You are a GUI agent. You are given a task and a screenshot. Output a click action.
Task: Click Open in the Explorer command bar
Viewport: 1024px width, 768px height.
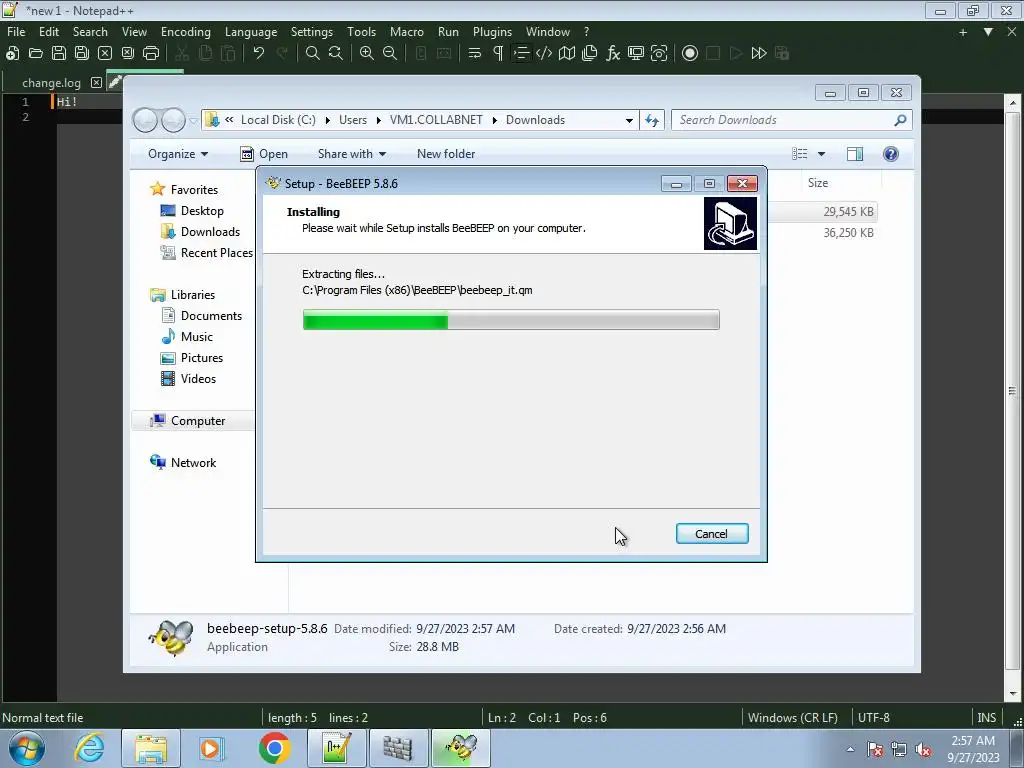(264, 154)
